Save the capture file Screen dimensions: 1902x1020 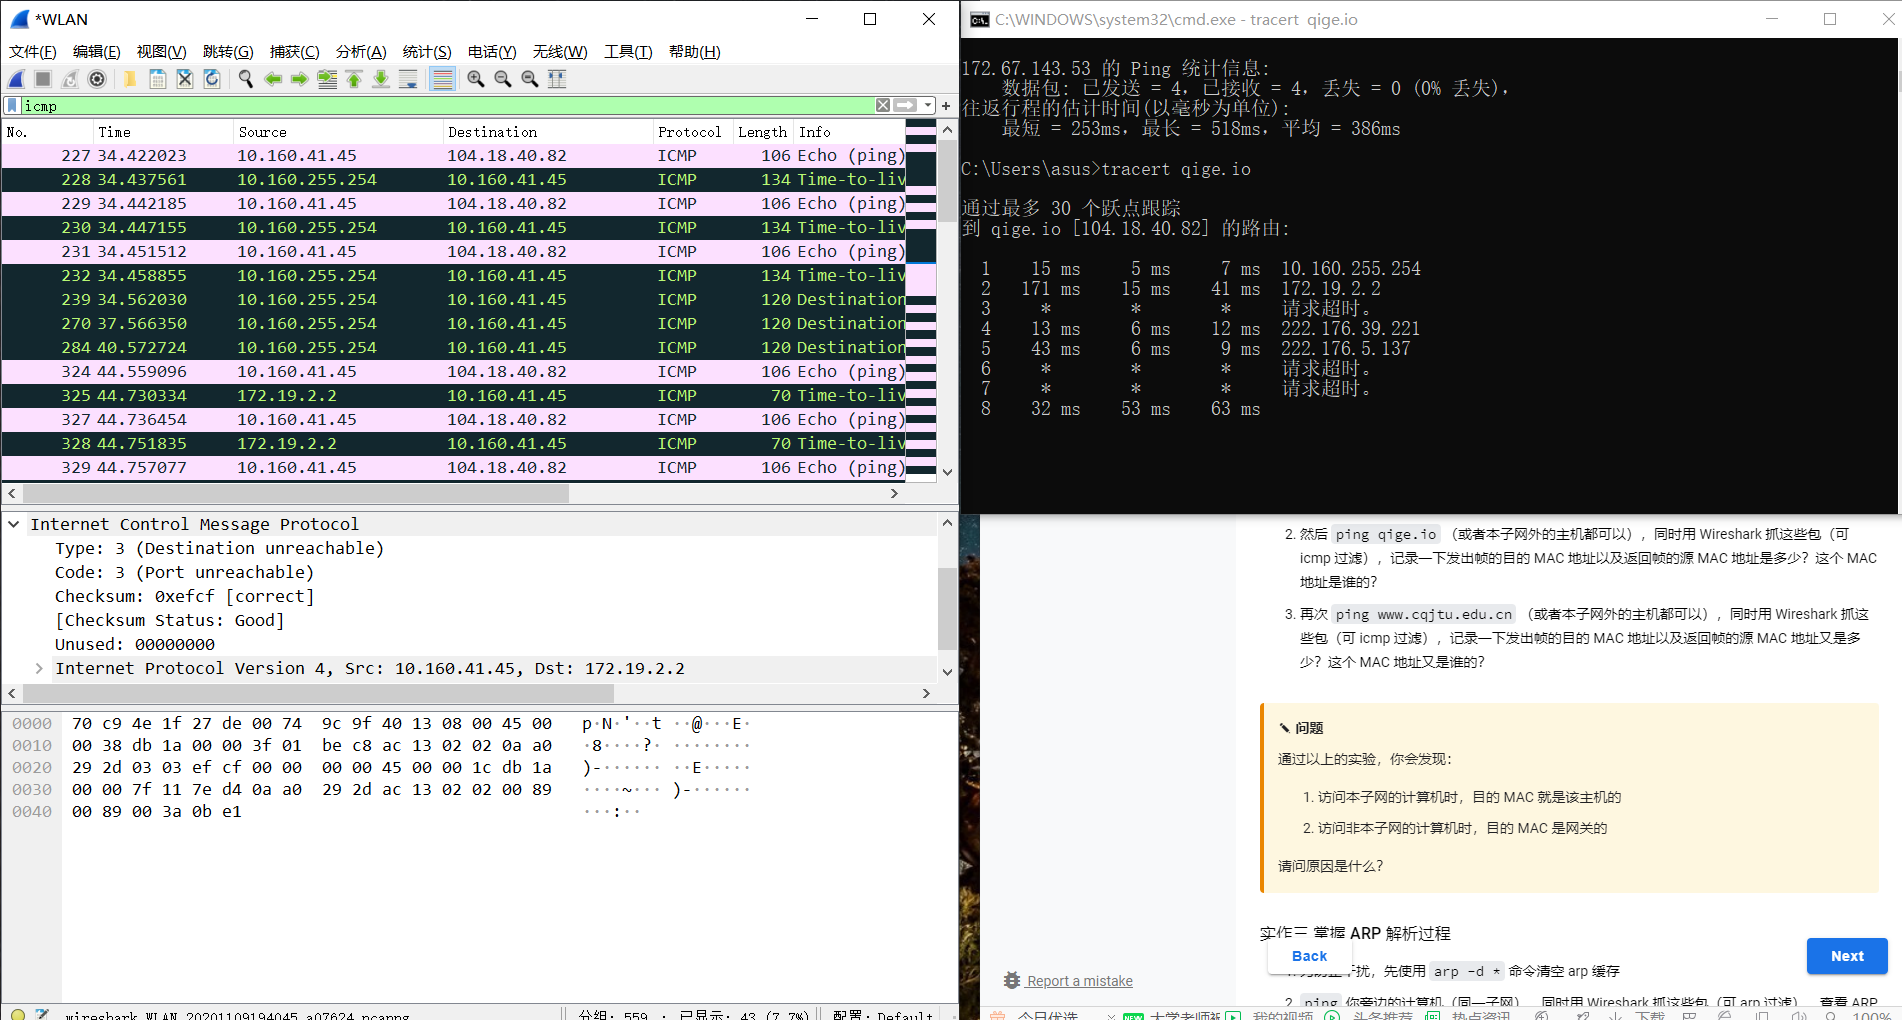click(157, 79)
